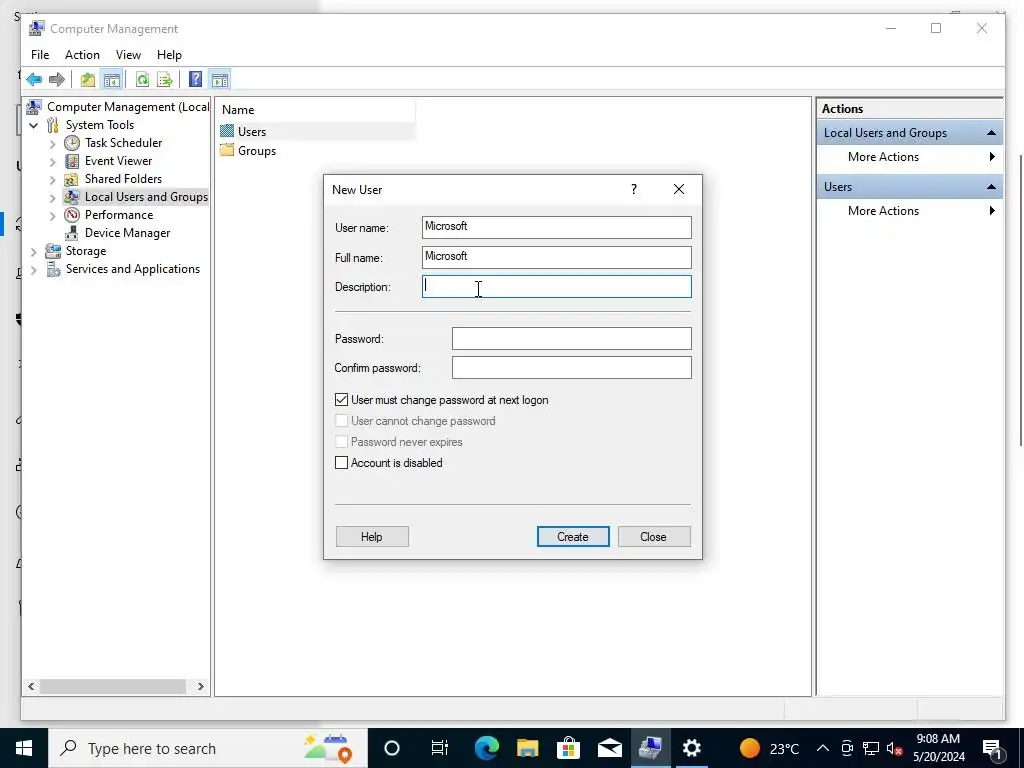Click the Device Manager icon
1024x768 pixels.
click(x=72, y=232)
